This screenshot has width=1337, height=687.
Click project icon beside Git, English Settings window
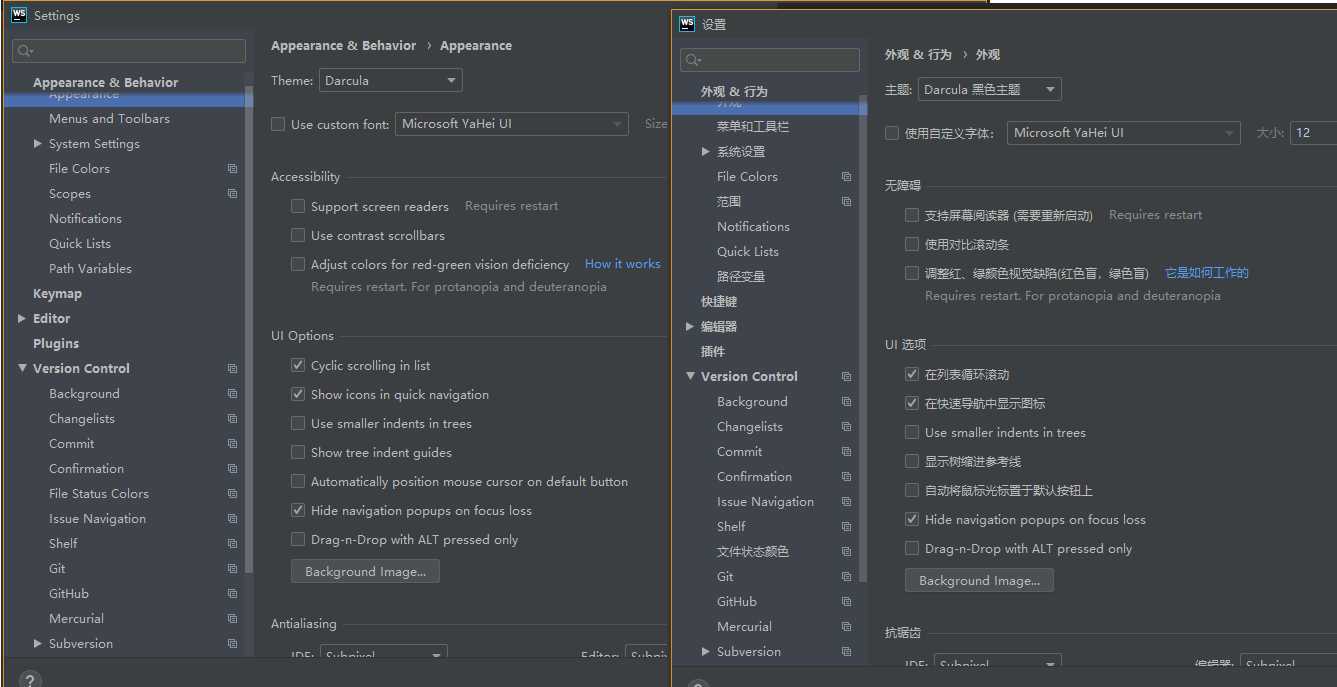click(232, 569)
